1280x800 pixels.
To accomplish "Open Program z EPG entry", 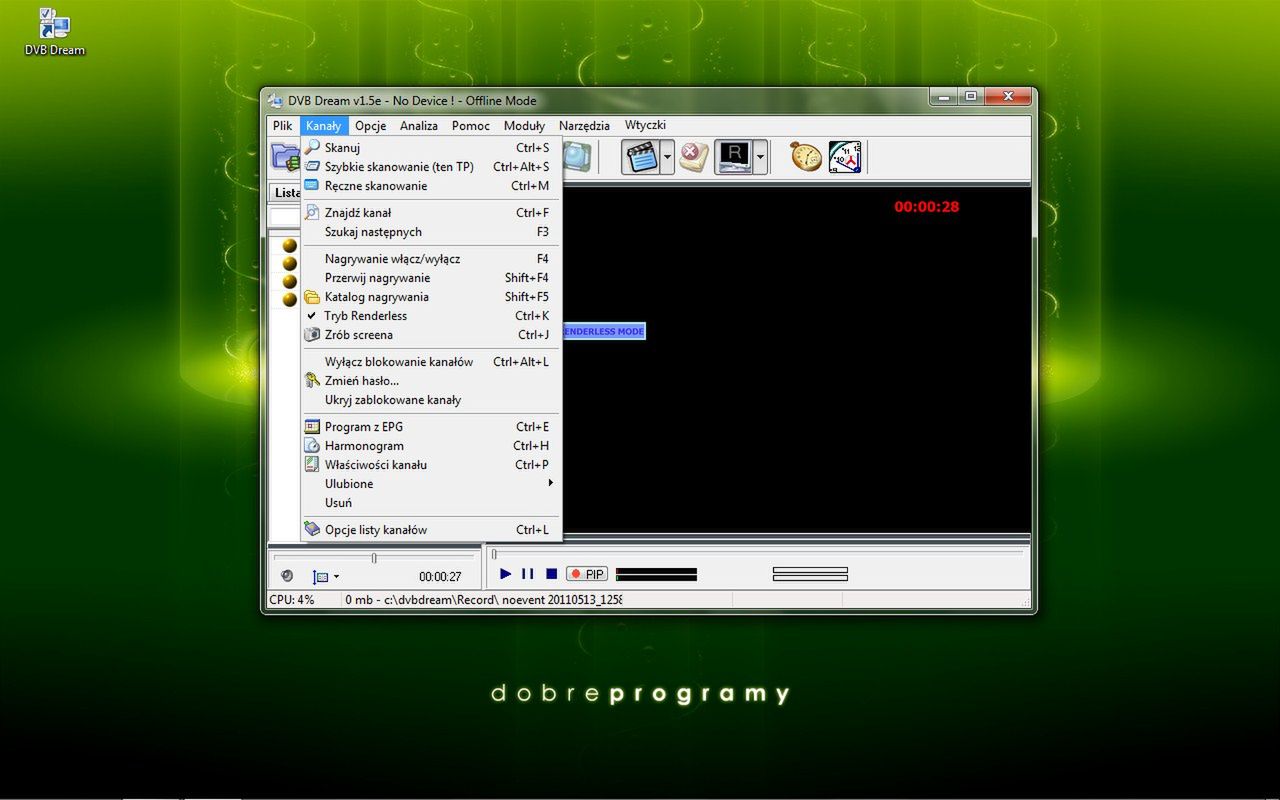I will point(431,427).
